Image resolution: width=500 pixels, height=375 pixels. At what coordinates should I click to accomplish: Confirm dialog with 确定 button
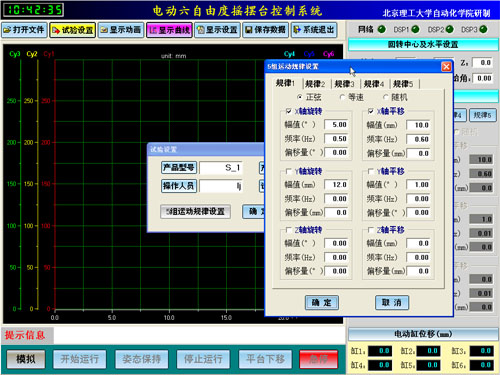322,303
